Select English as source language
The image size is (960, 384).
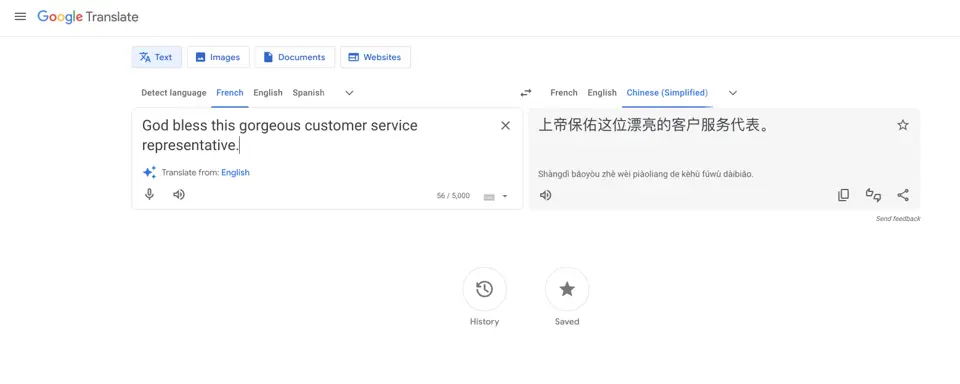tap(268, 92)
